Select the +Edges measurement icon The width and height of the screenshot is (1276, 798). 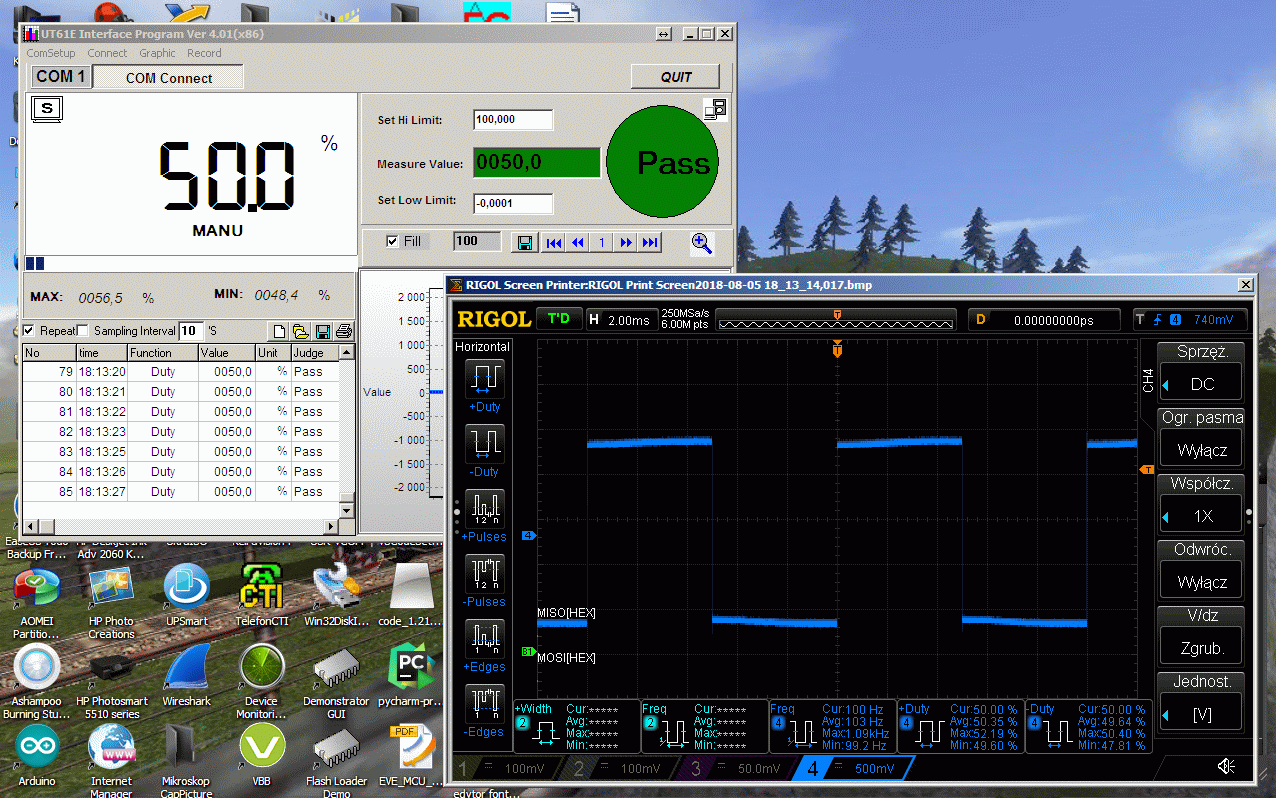tap(486, 637)
